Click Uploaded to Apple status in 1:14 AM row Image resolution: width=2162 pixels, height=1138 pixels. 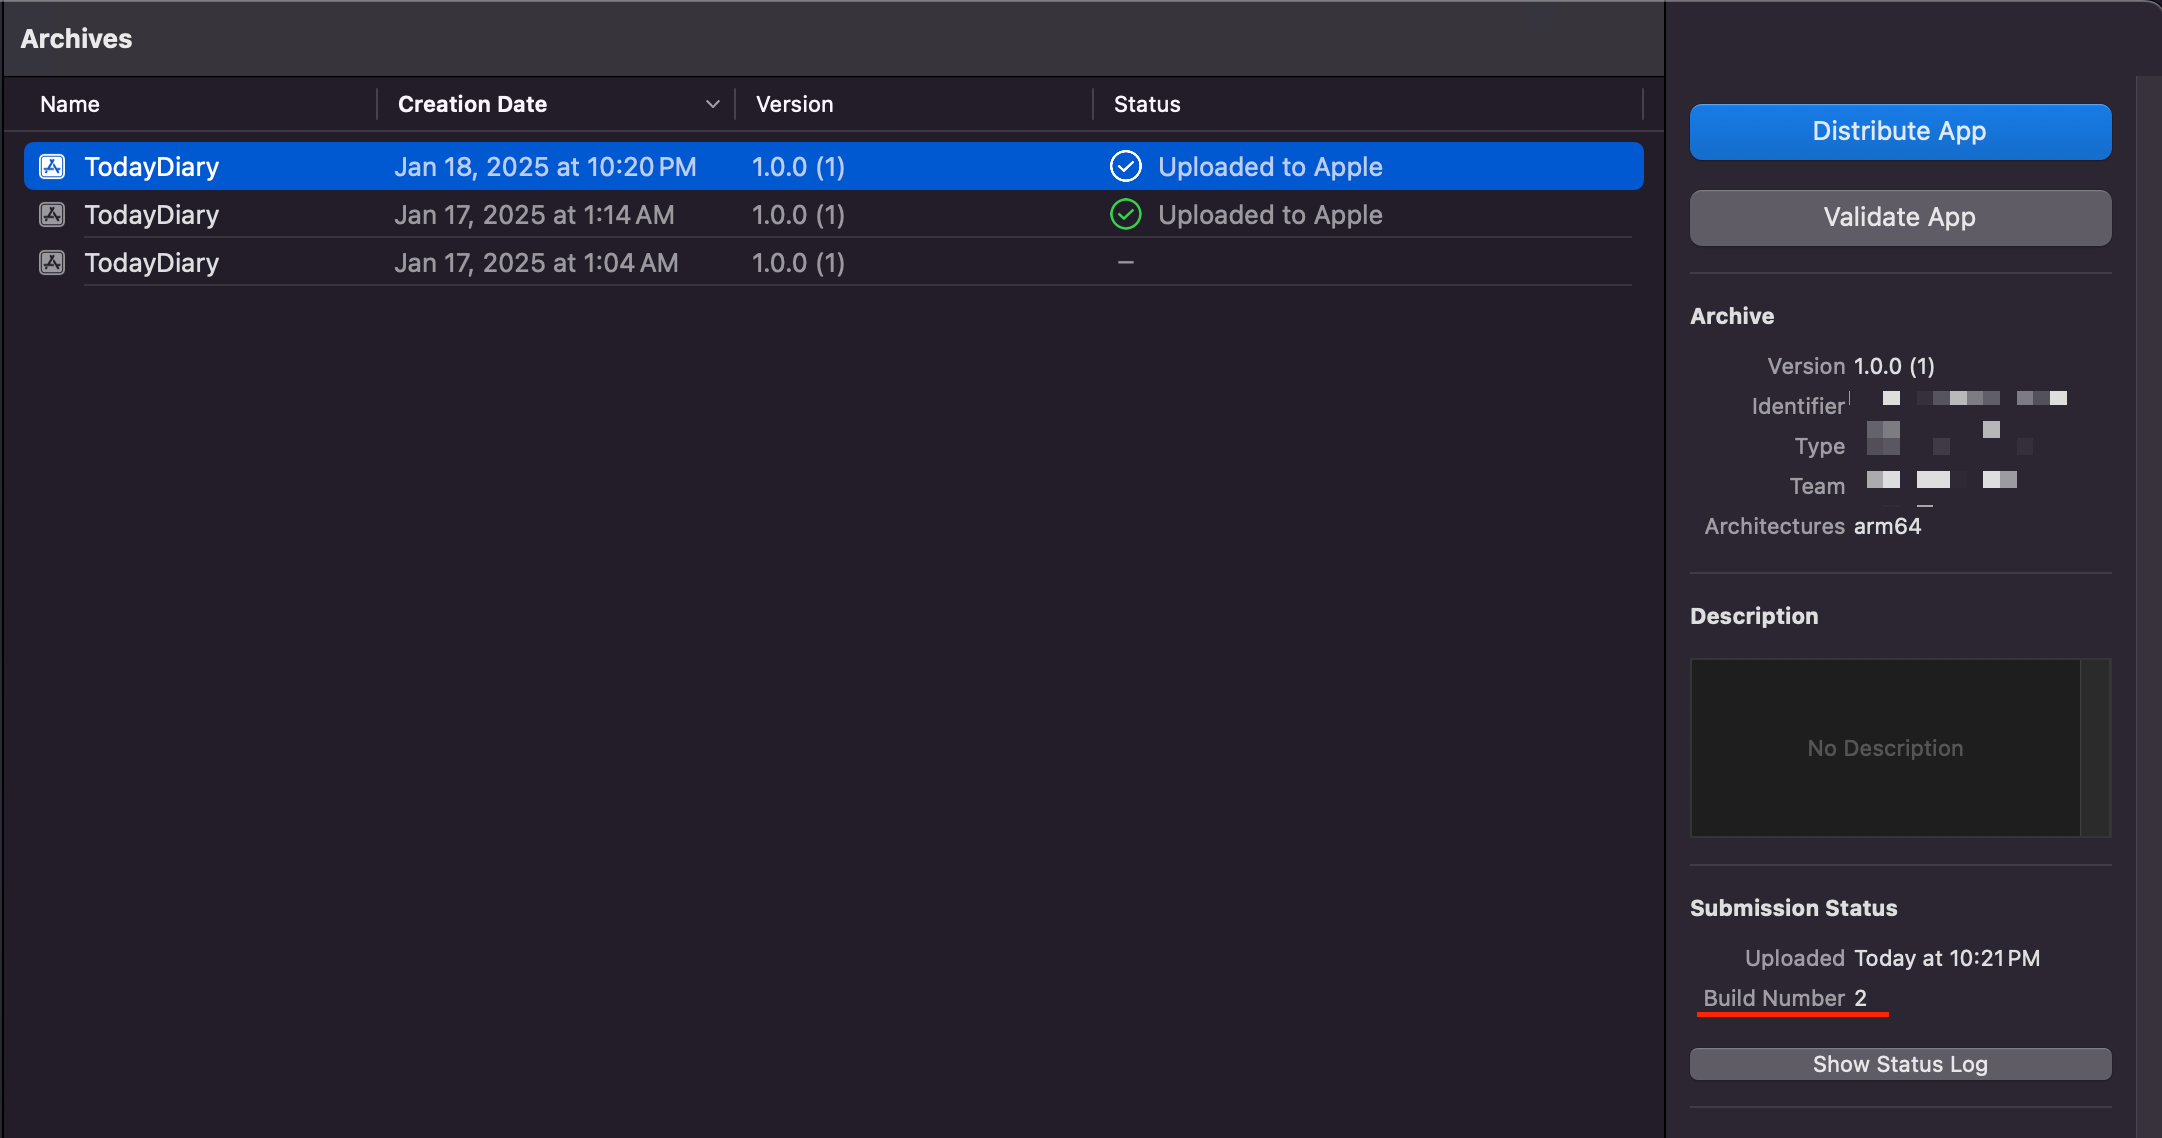pos(1270,215)
